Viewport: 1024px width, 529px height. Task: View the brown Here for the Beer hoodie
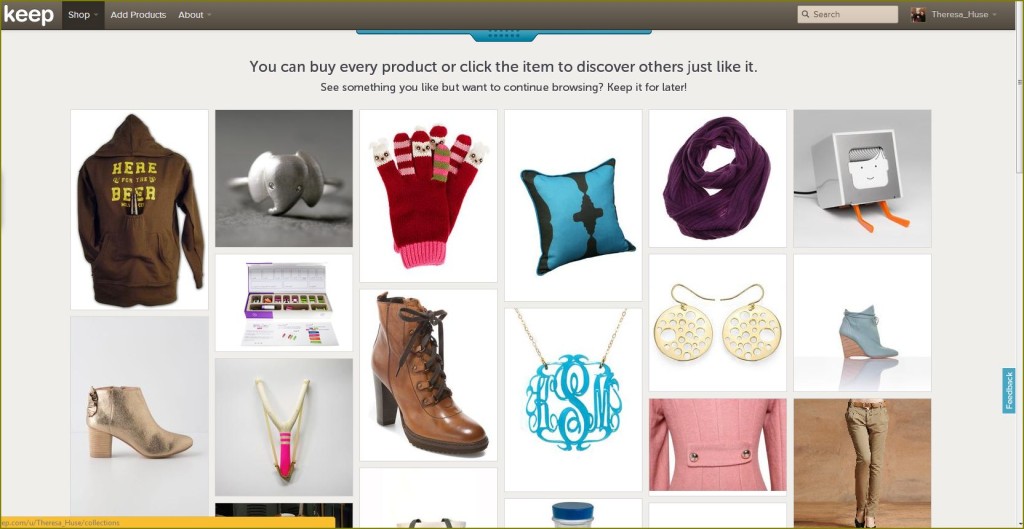(x=139, y=210)
